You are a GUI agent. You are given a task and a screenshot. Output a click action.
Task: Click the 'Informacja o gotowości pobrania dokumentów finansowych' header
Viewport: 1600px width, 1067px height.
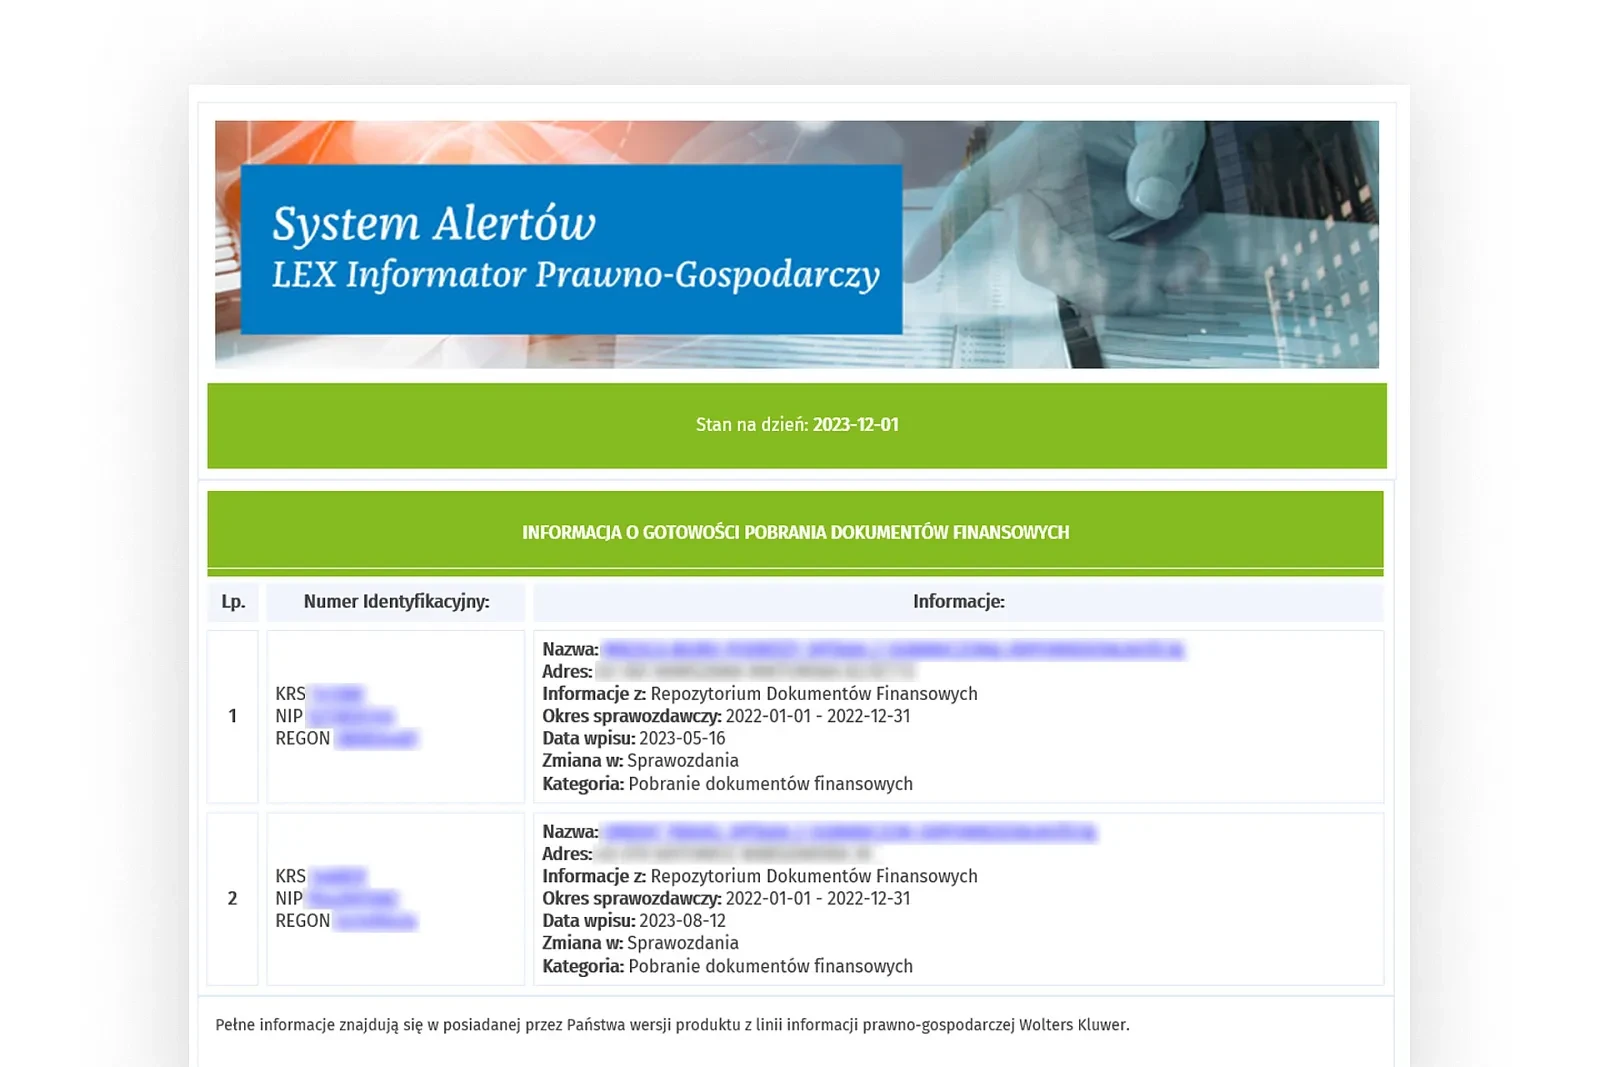(796, 532)
